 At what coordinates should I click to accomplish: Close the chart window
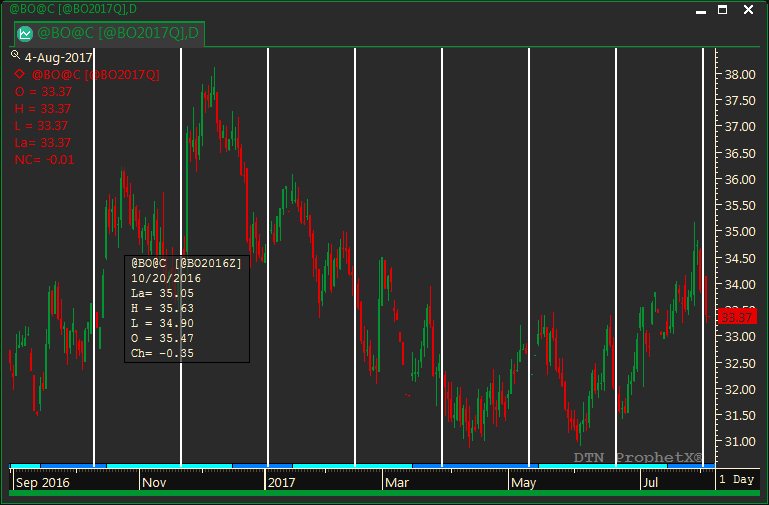pyautogui.click(x=748, y=10)
